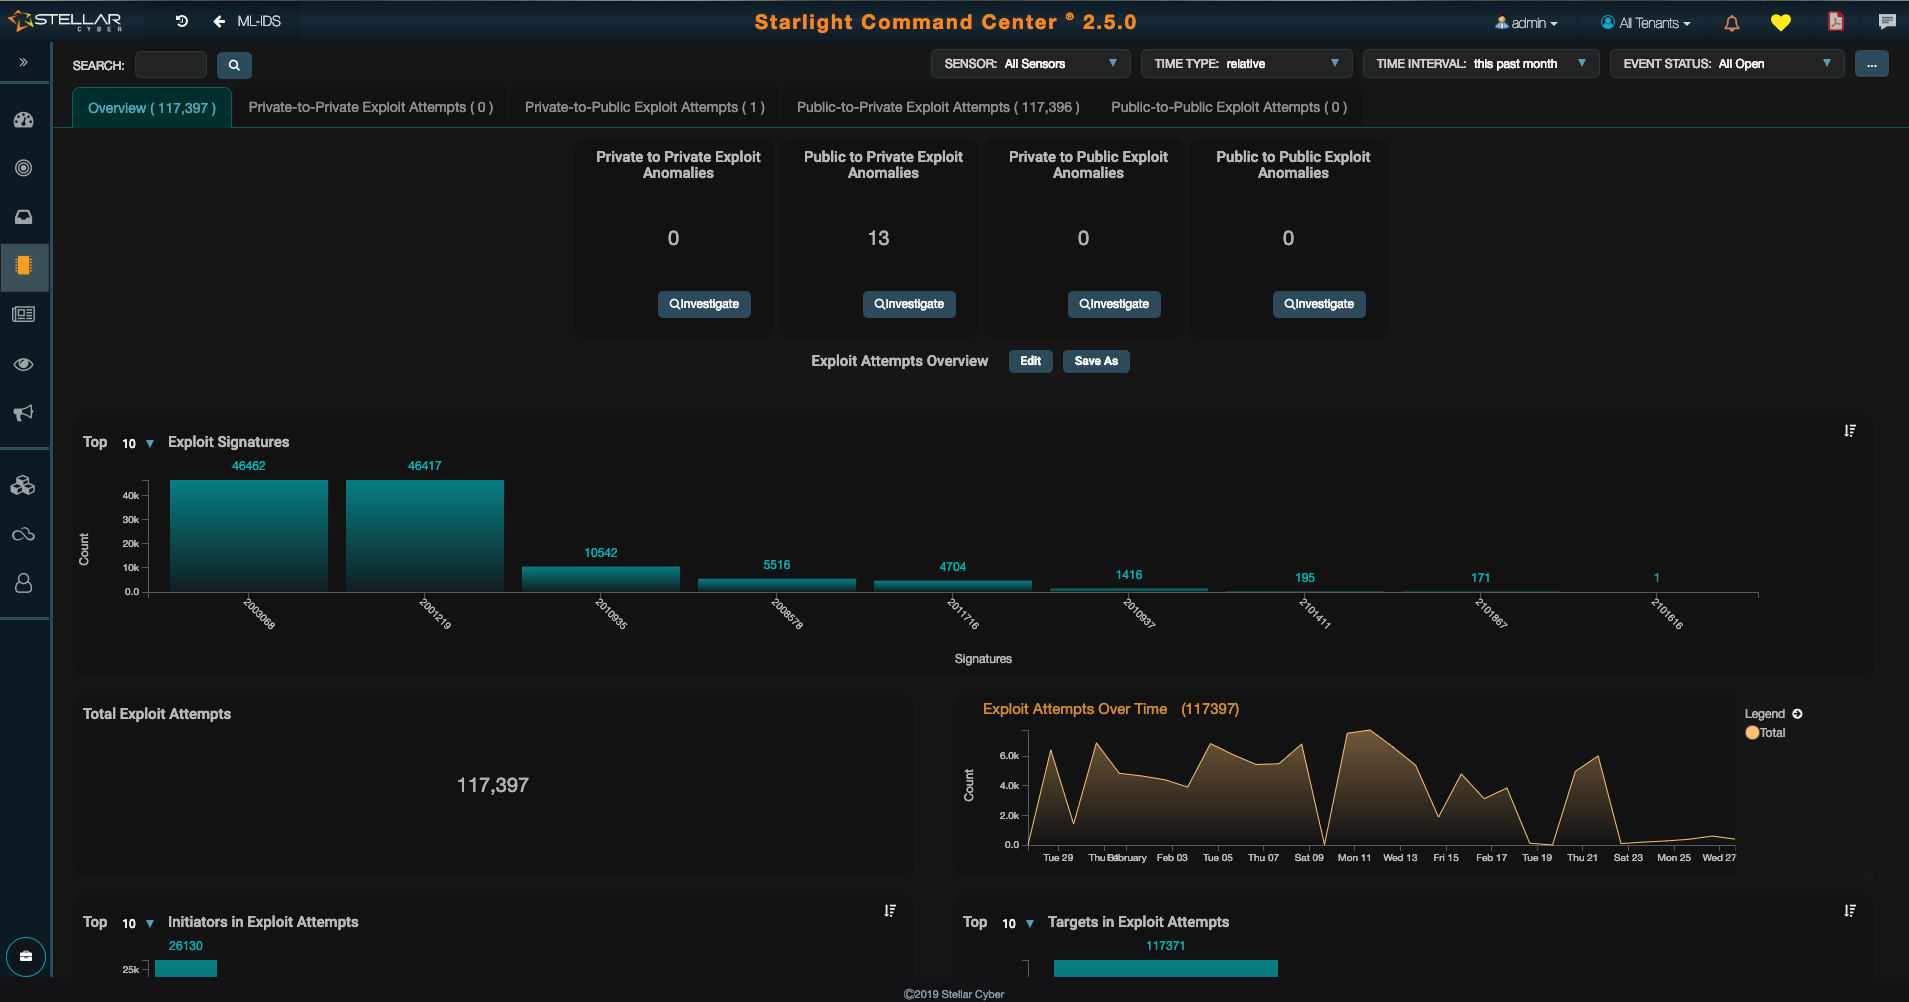This screenshot has height=1002, width=1909.
Task: Open the inbox tray sidebar icon
Action: tap(24, 217)
